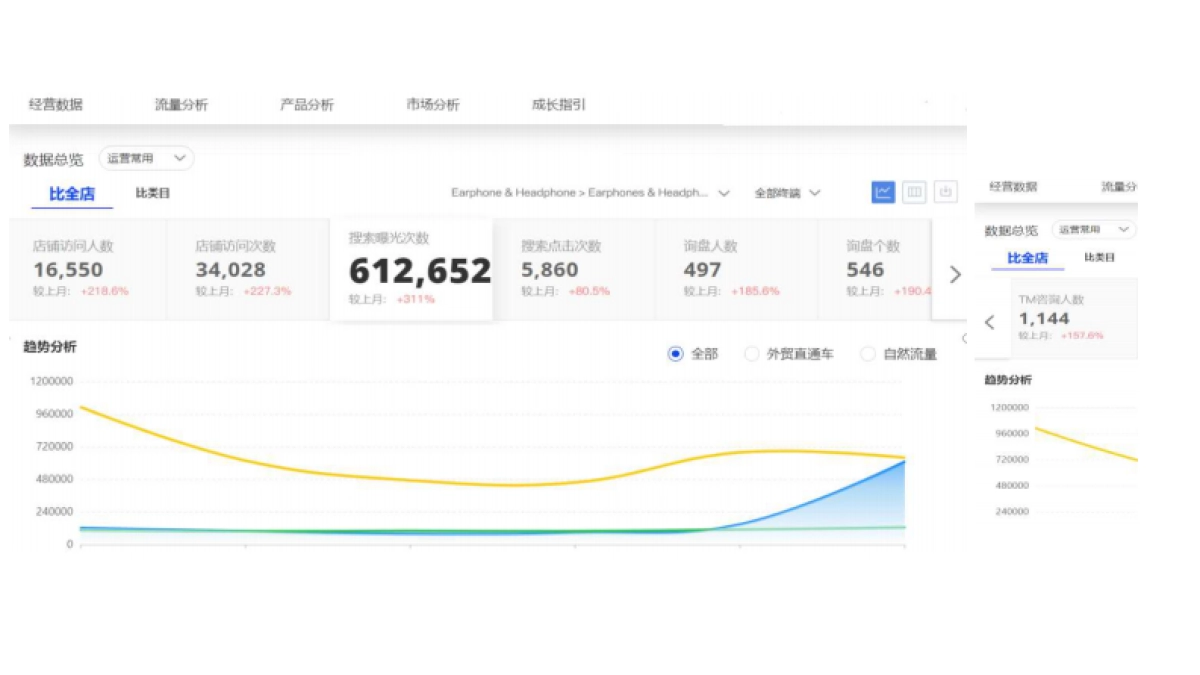The width and height of the screenshot is (1200, 675).
Task: Click left arrow in right panel metrics
Action: pos(990,322)
